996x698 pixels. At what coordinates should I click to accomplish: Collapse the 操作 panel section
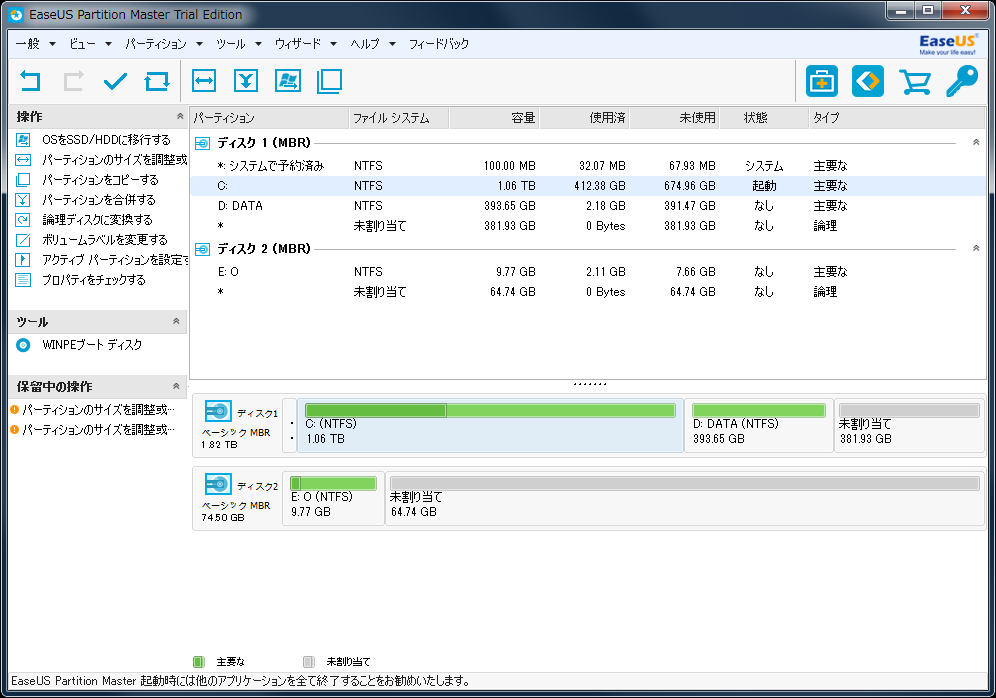[x=180, y=116]
